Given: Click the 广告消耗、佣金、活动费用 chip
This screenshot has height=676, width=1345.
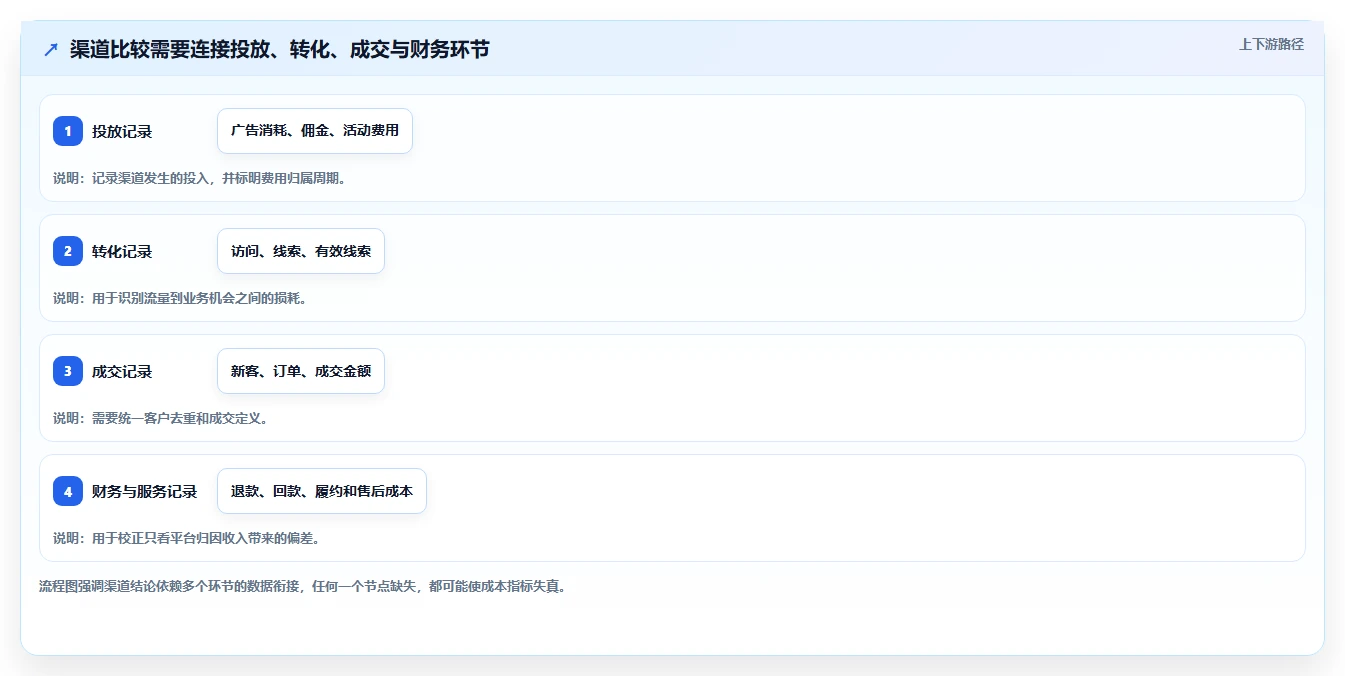Looking at the screenshot, I should click(315, 131).
